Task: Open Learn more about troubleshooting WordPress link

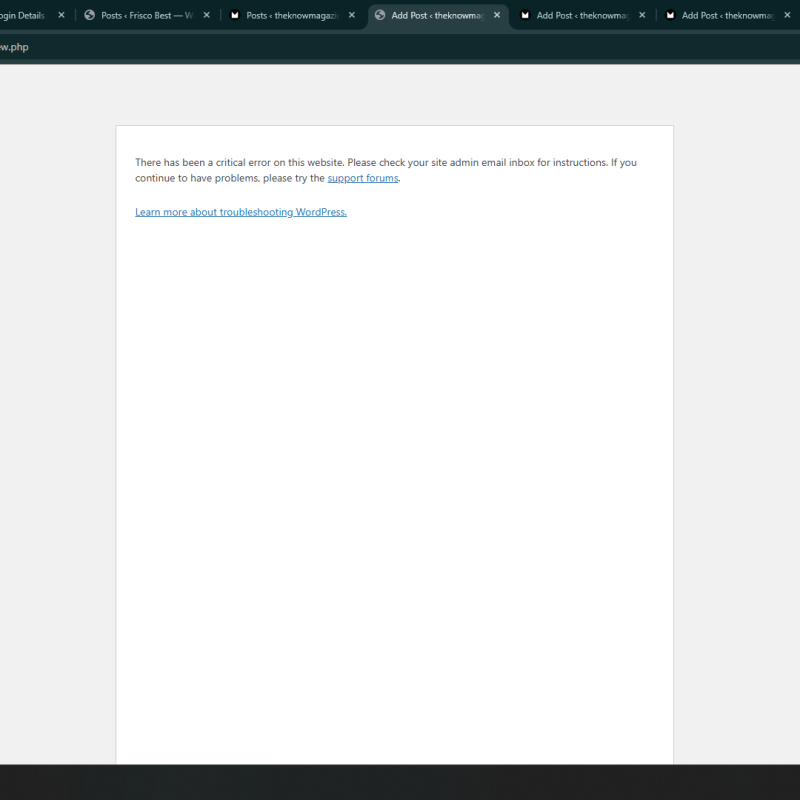Action: pyautogui.click(x=241, y=212)
